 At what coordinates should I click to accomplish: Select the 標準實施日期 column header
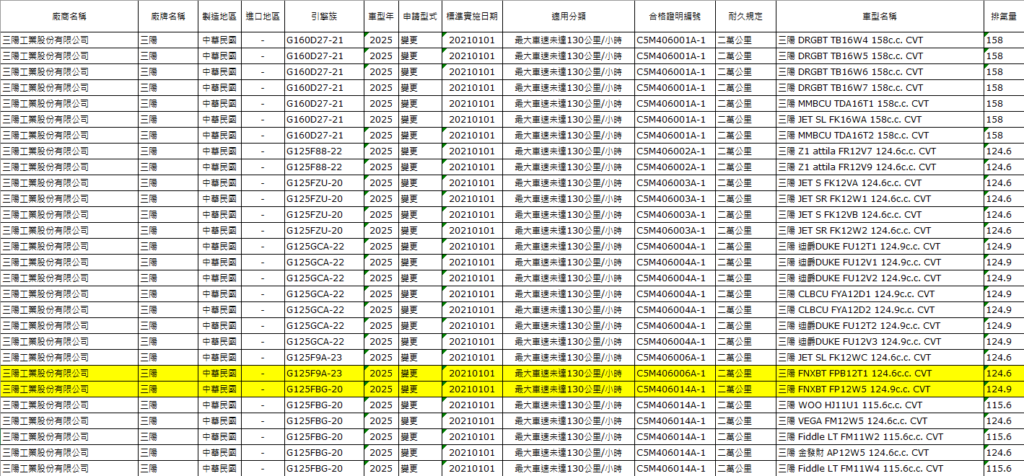472,16
